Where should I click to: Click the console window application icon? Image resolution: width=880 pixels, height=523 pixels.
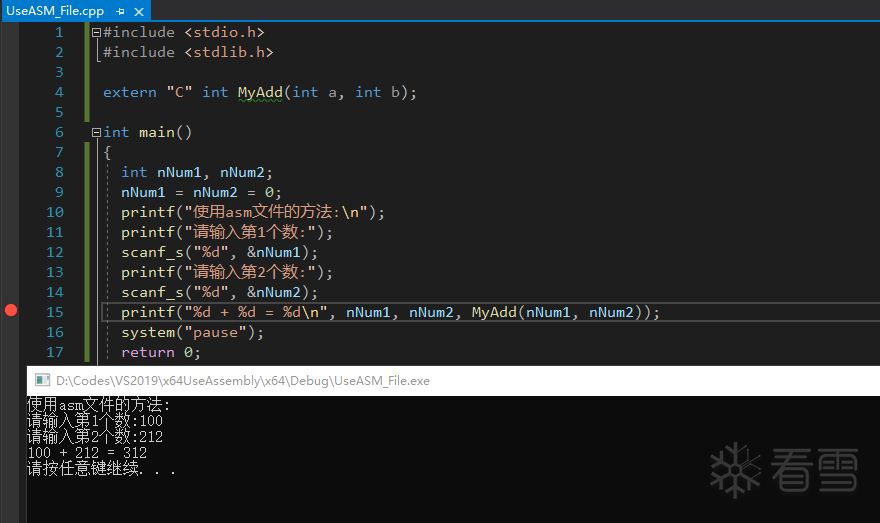pos(43,380)
